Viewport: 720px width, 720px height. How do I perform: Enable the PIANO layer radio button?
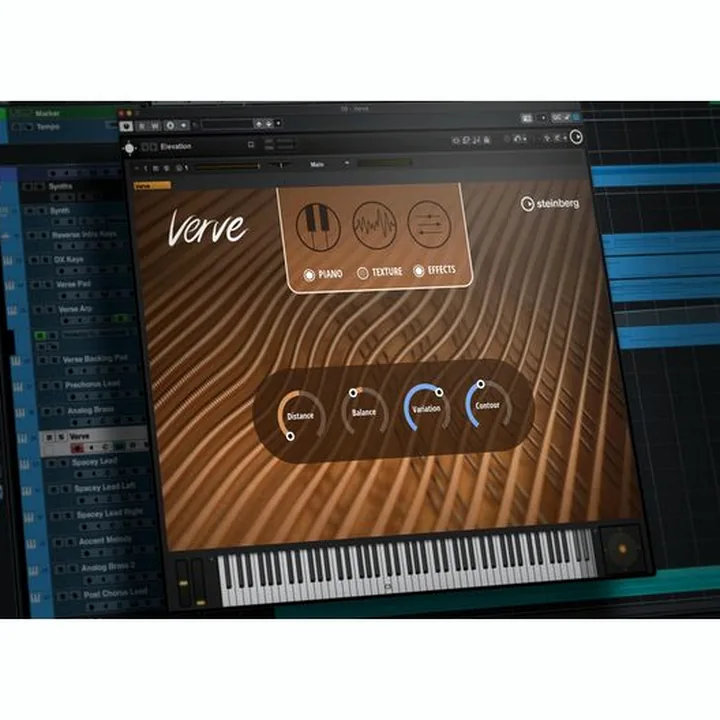point(309,275)
